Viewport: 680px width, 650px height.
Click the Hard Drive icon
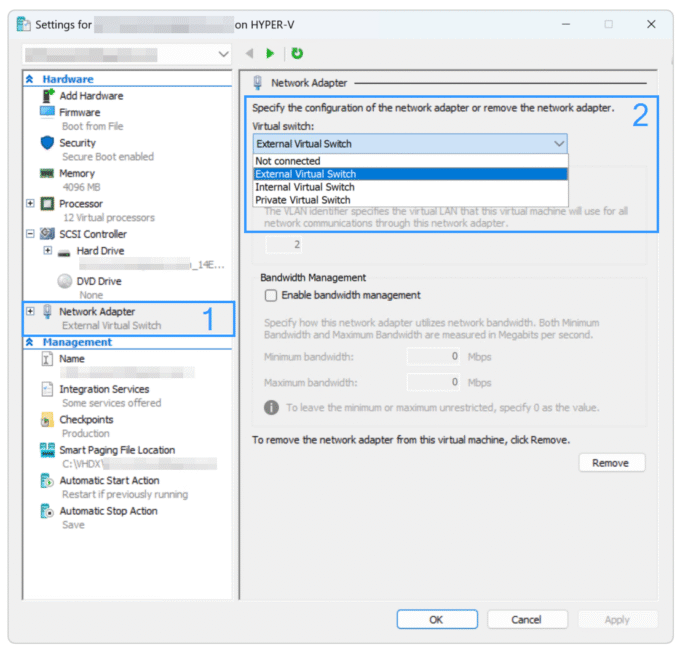(64, 252)
